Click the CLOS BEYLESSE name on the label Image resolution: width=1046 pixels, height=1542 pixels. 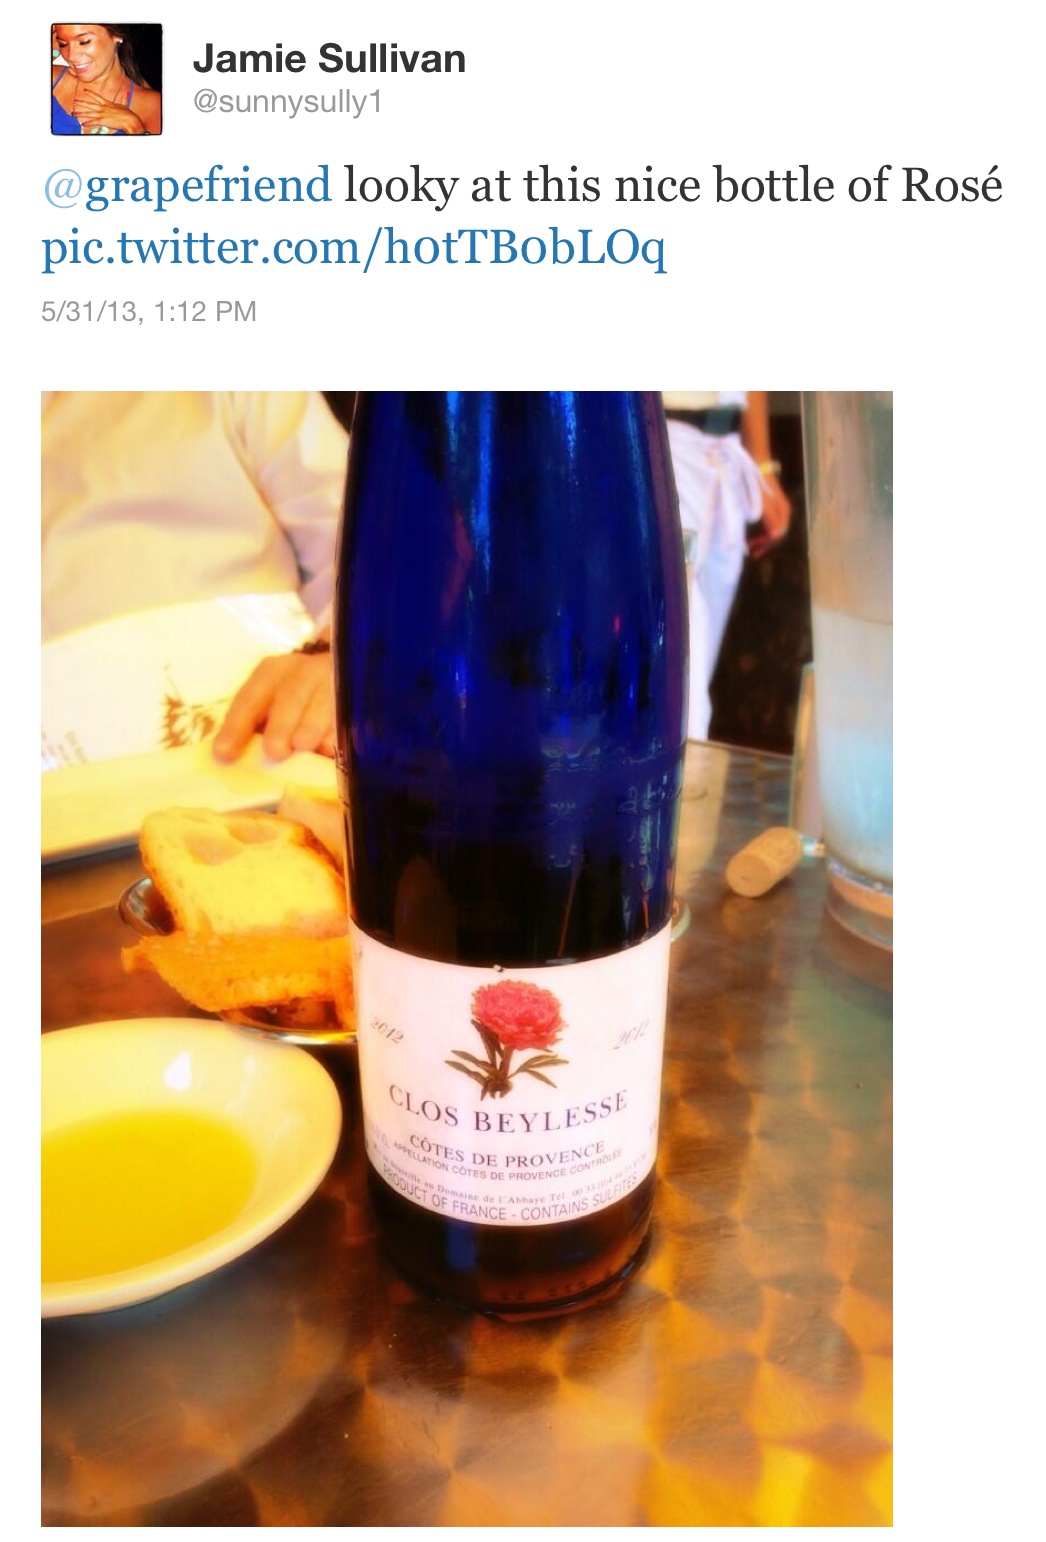[x=507, y=1112]
